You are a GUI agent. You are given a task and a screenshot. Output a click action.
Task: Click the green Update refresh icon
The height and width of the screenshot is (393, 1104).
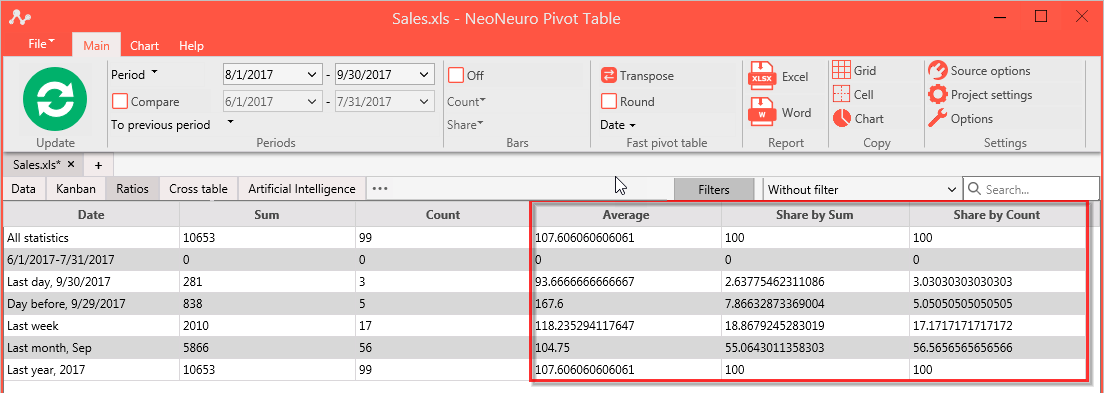pyautogui.click(x=55, y=99)
